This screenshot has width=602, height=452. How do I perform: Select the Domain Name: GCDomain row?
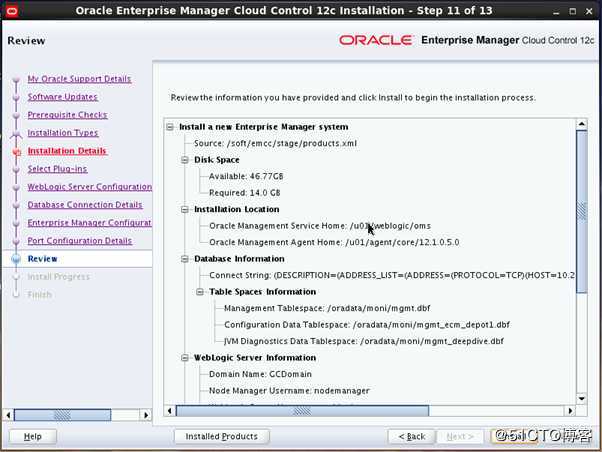tap(260, 374)
